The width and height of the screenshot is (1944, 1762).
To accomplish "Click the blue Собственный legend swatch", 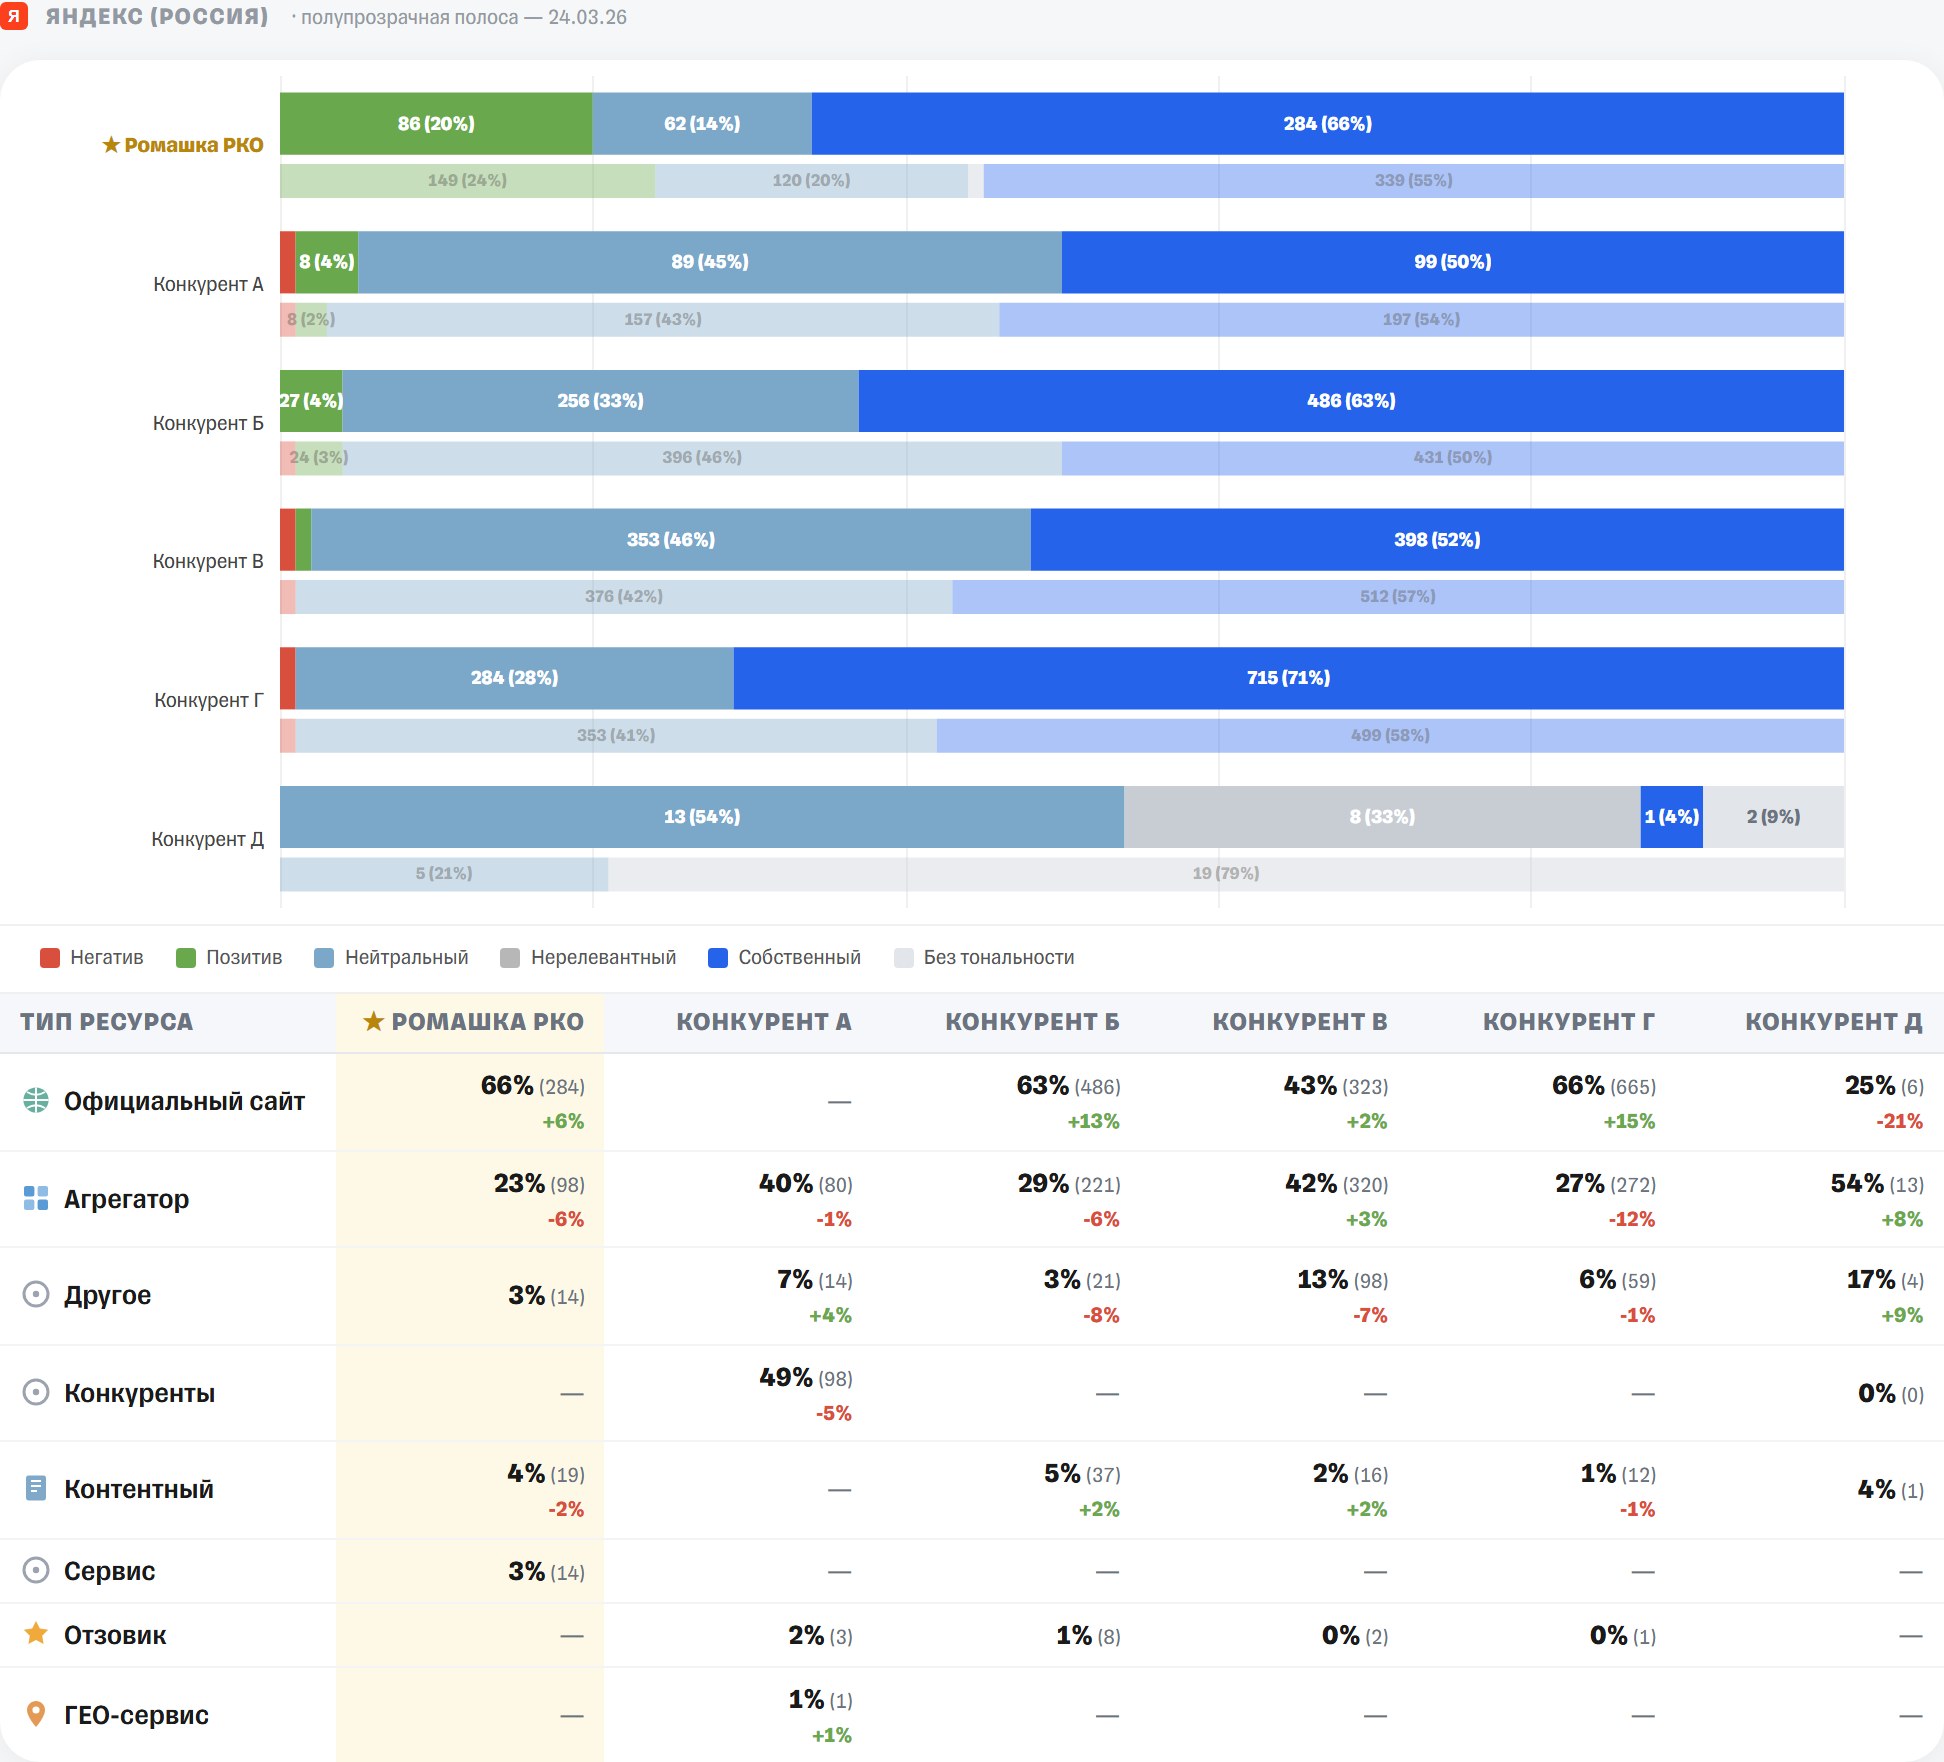I will pos(717,958).
